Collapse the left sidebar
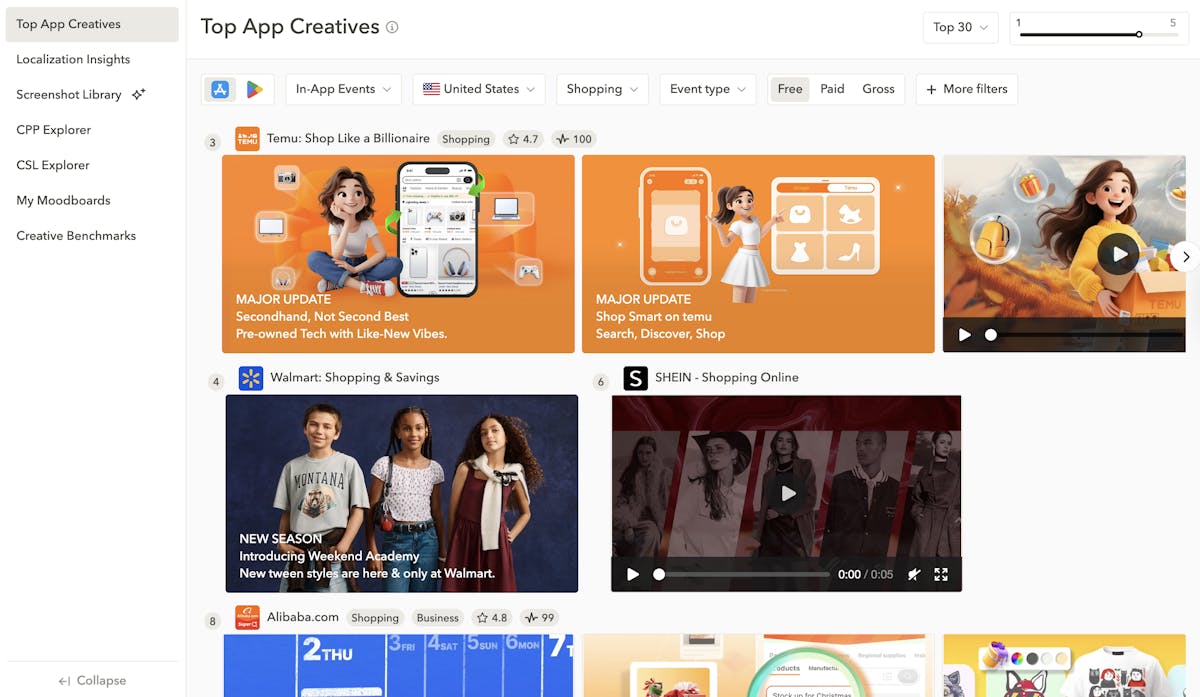1200x697 pixels. [x=92, y=680]
